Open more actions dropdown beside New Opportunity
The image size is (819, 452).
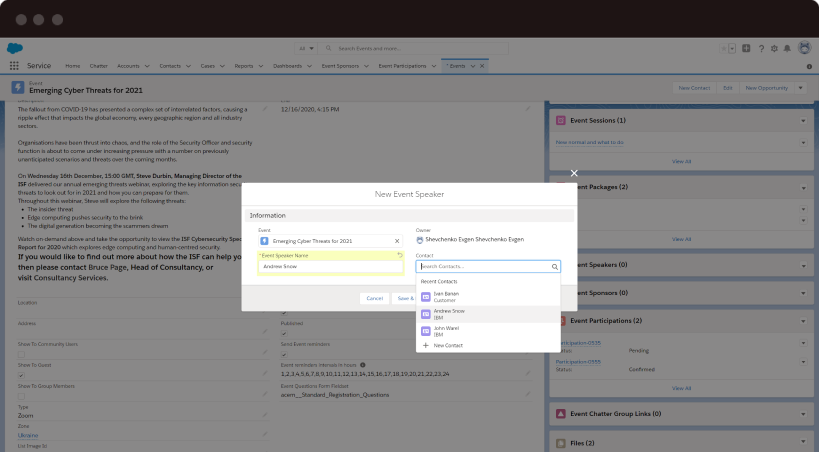point(801,88)
